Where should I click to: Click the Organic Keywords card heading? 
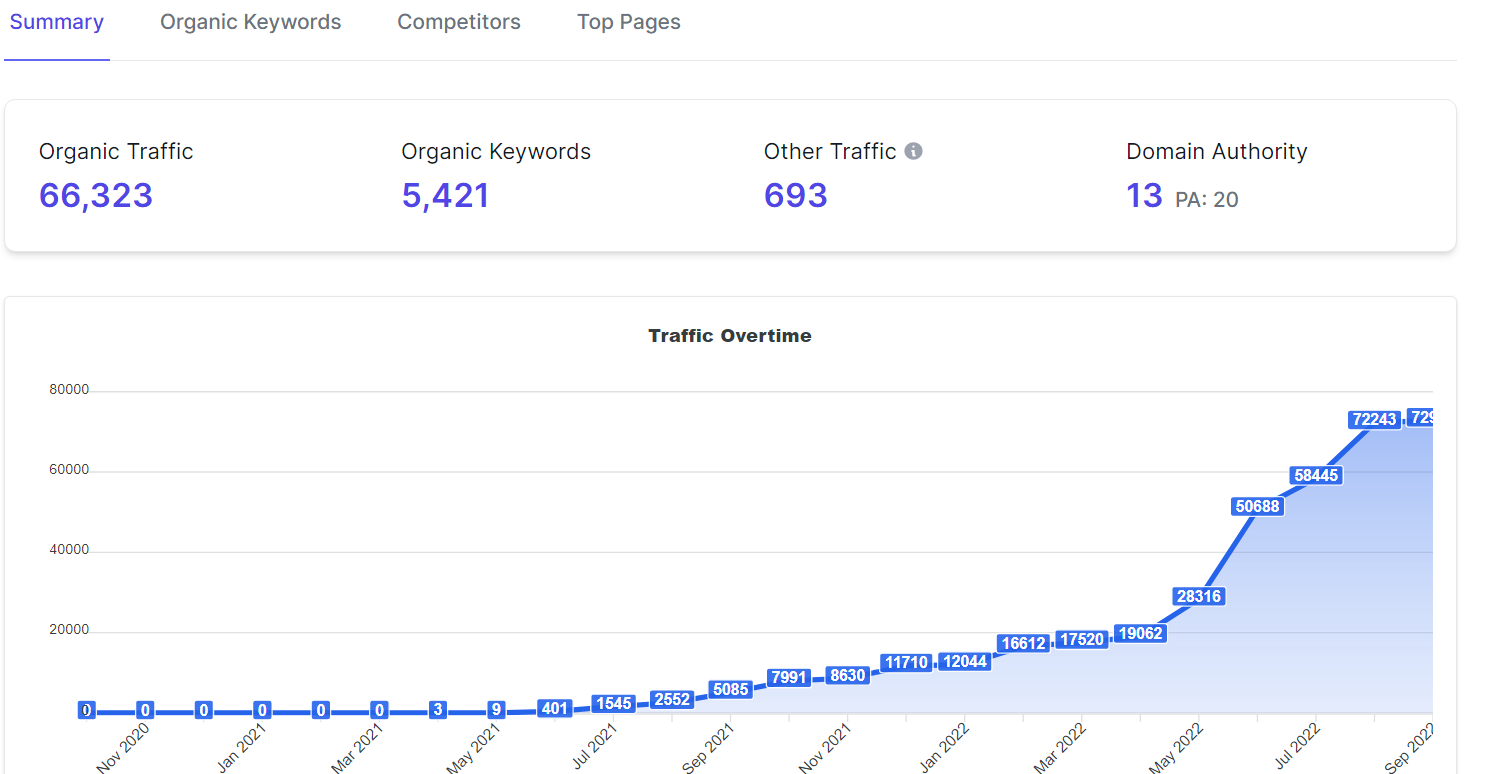496,152
